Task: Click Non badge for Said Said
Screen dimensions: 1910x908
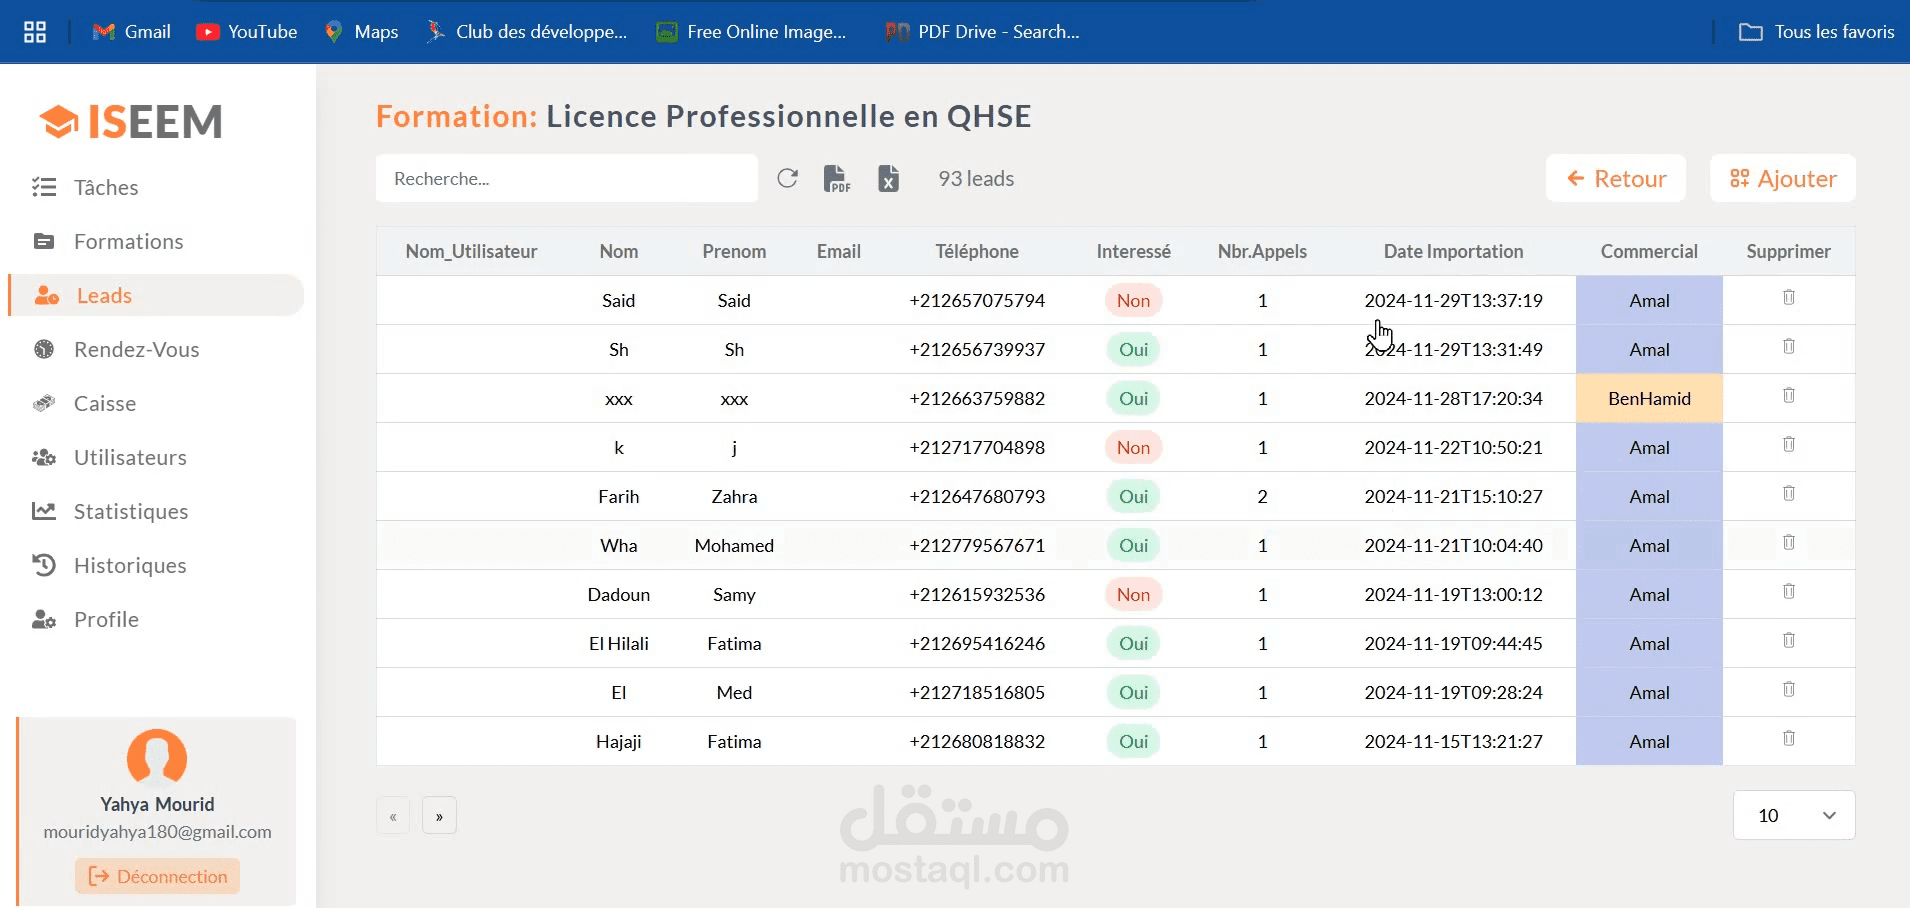Action: pyautogui.click(x=1133, y=300)
